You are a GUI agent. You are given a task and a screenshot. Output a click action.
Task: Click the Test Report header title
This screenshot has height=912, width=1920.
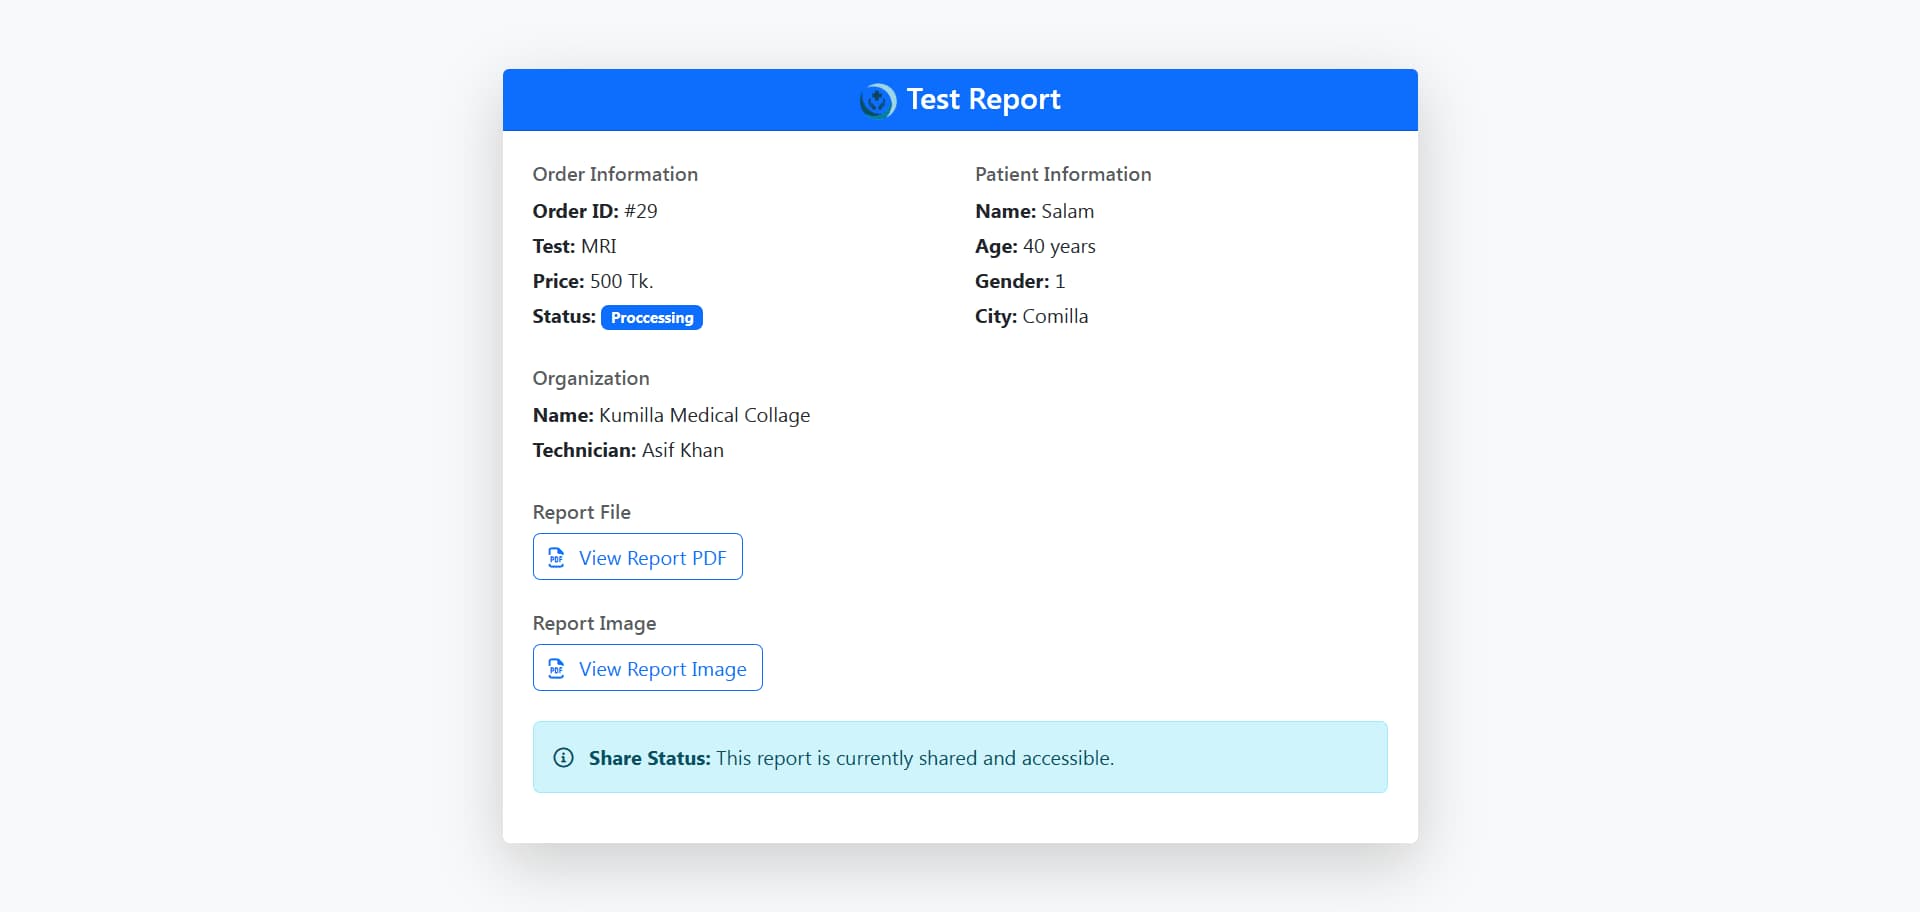pos(983,99)
